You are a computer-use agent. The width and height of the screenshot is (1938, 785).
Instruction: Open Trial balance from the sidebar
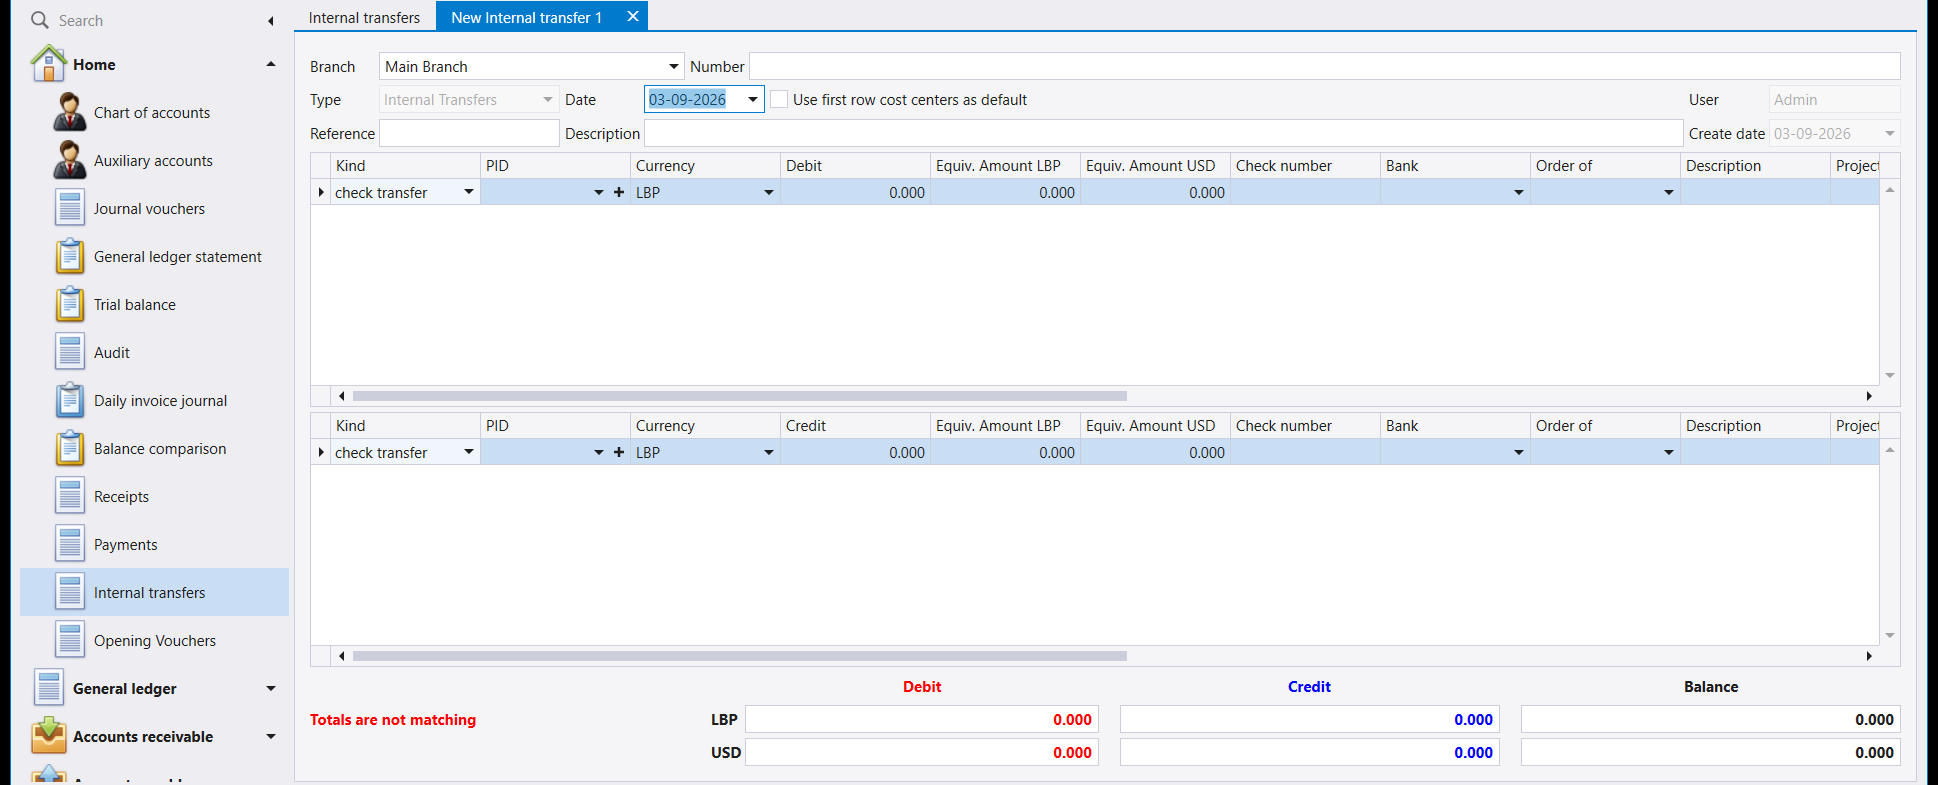click(x=135, y=305)
